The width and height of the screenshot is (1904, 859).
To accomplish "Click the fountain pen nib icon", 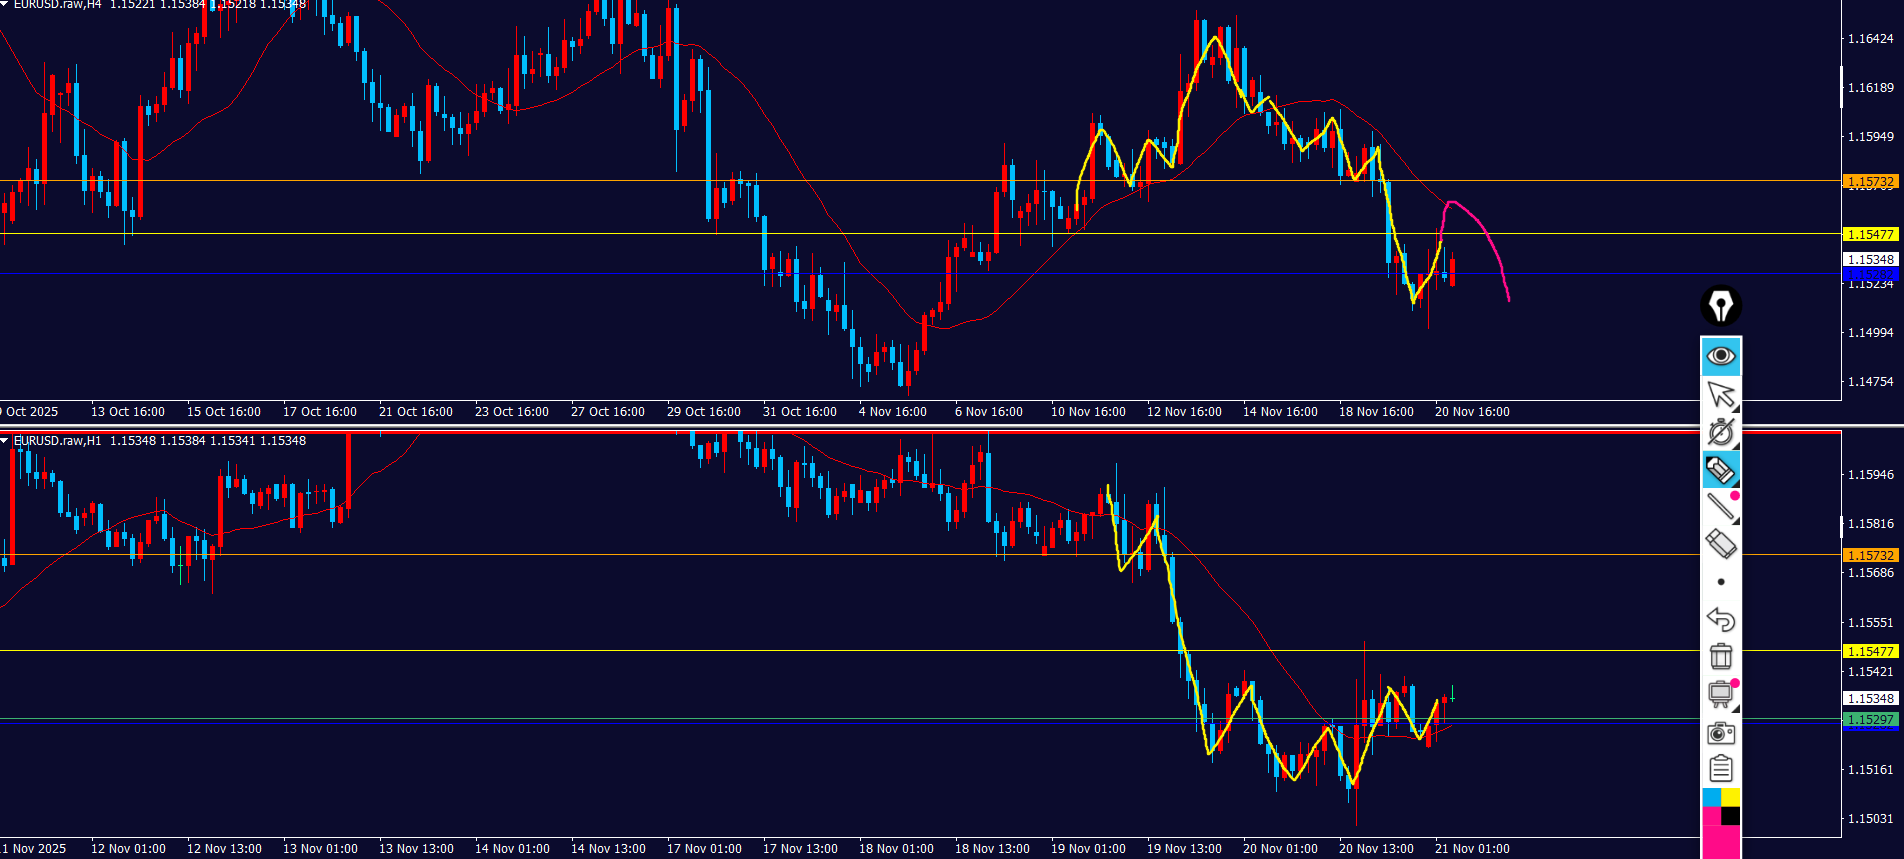I will tap(1721, 306).
